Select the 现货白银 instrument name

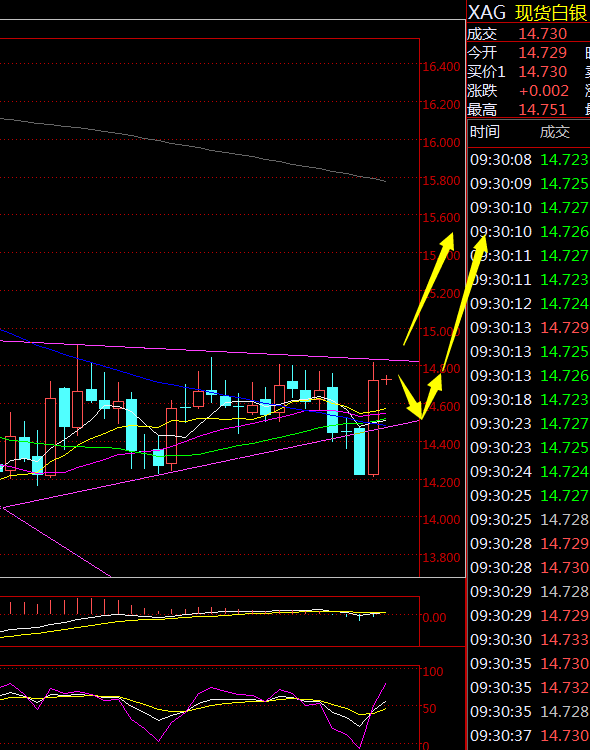551,13
